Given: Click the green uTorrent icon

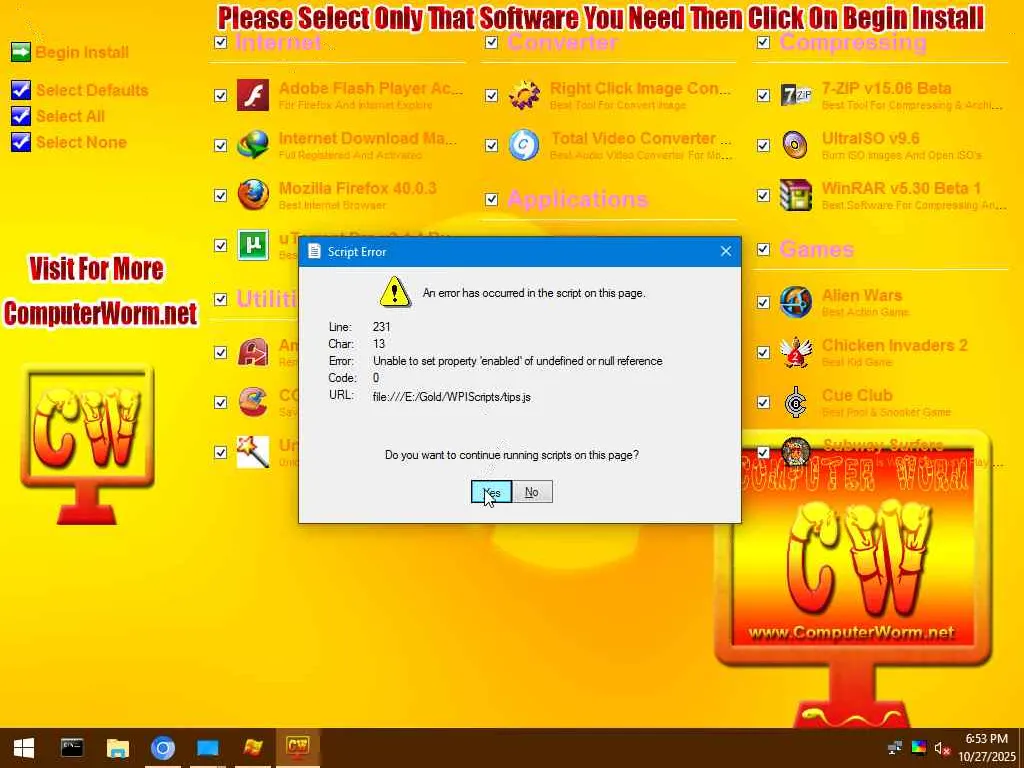Looking at the screenshot, I should [253, 245].
